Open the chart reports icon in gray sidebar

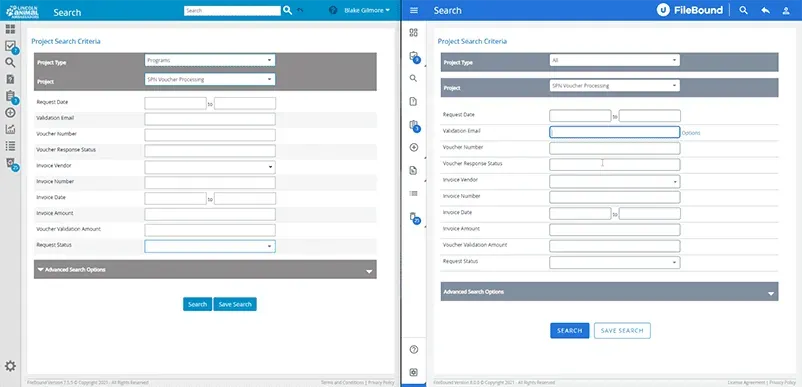[x=10, y=129]
